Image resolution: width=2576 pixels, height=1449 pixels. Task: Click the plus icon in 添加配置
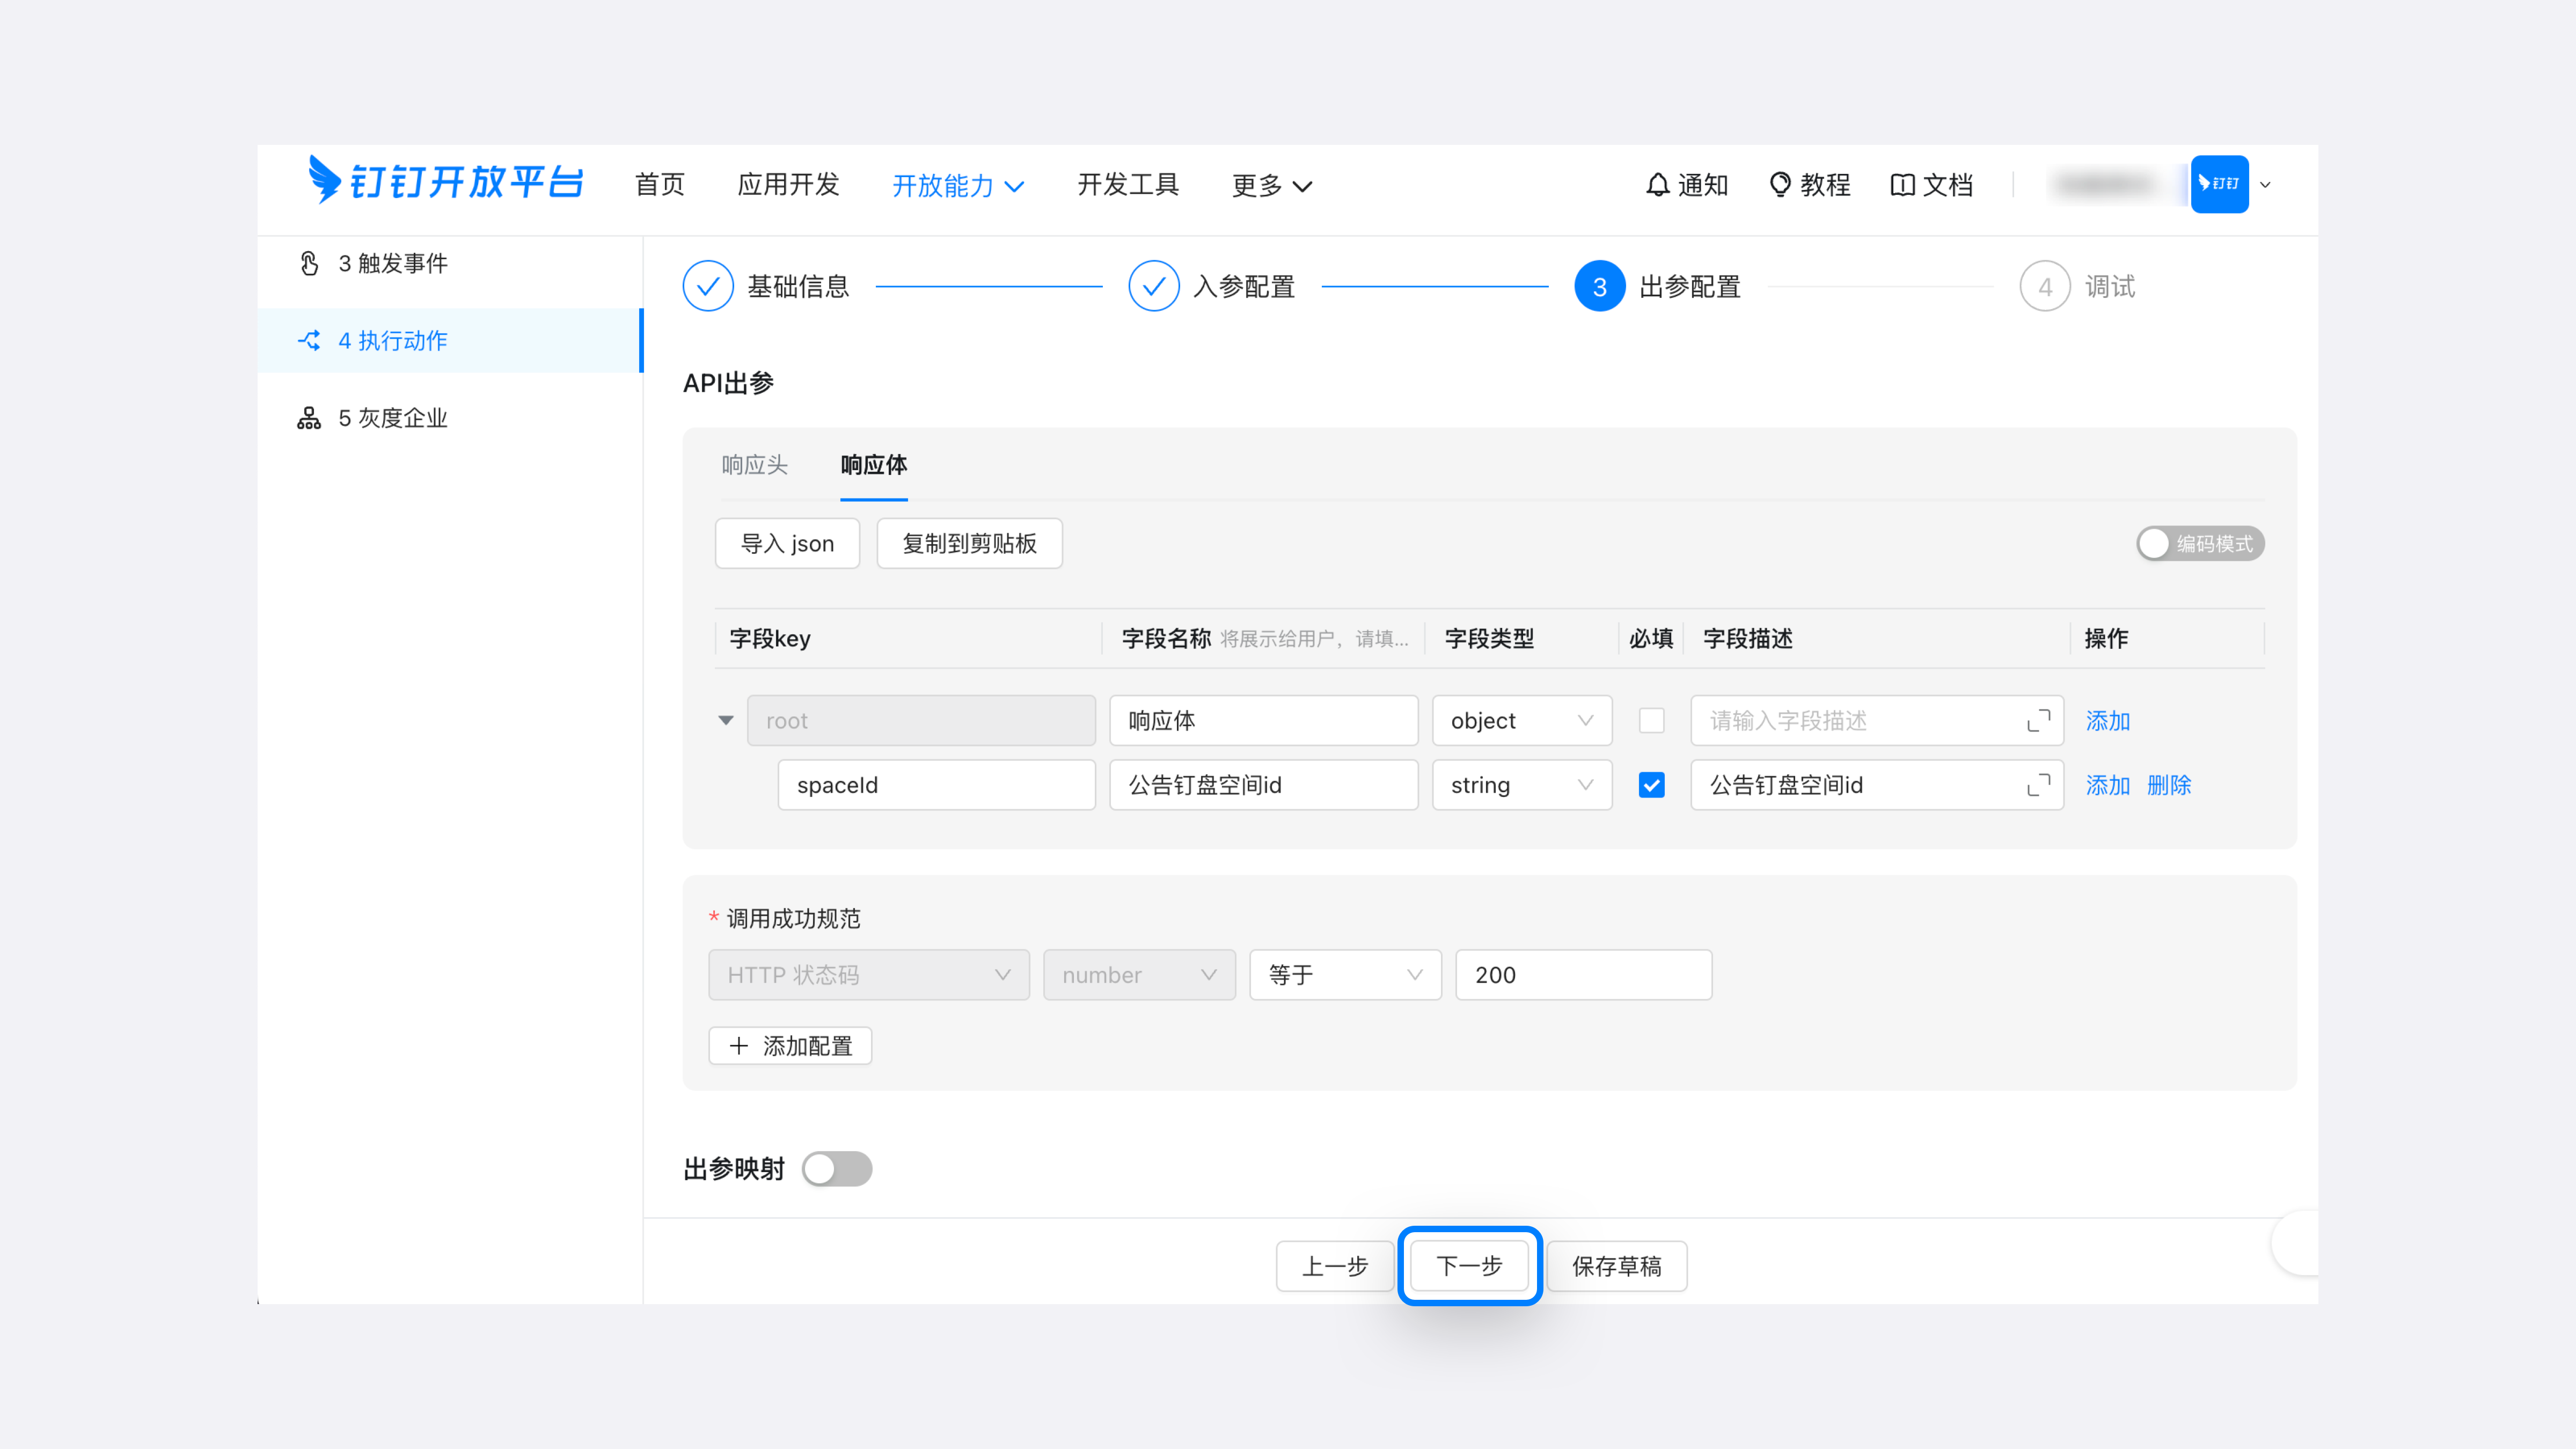point(739,1045)
